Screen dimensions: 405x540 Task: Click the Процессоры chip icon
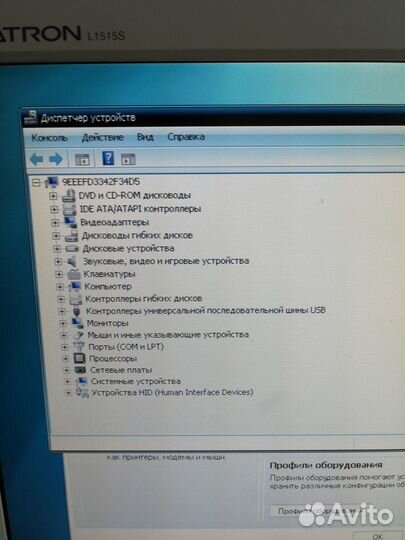(x=80, y=359)
